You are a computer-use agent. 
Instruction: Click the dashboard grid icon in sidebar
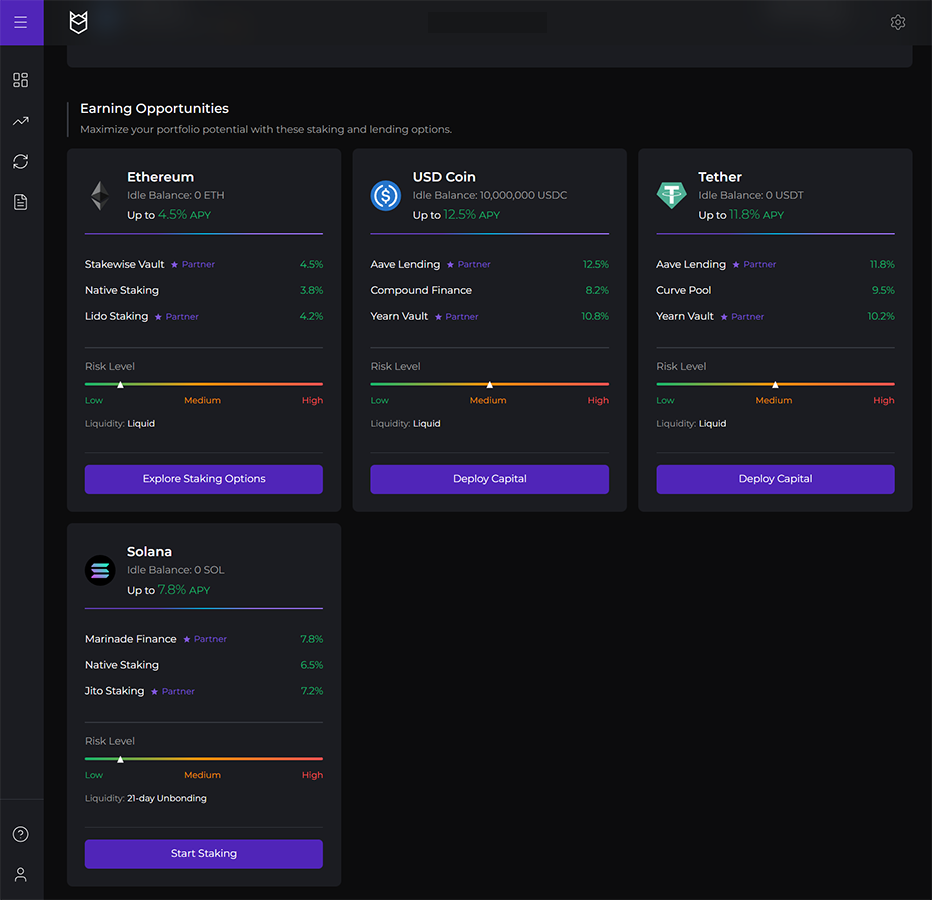tap(21, 80)
